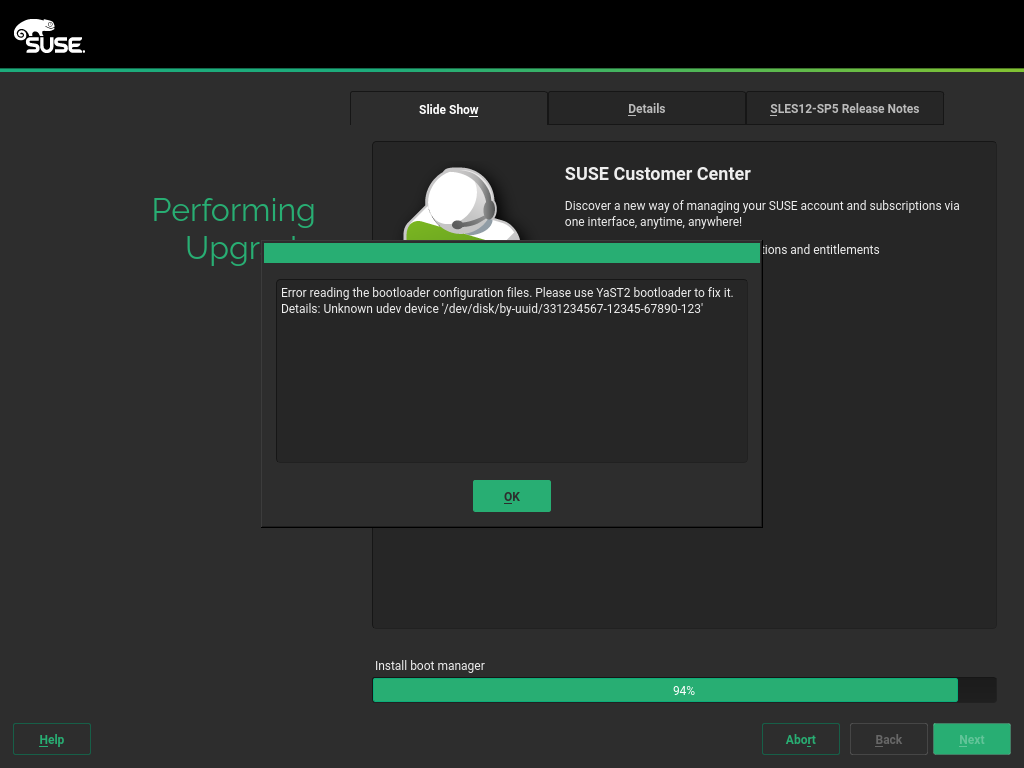Click the Next button
This screenshot has width=1024, height=768.
(971, 739)
